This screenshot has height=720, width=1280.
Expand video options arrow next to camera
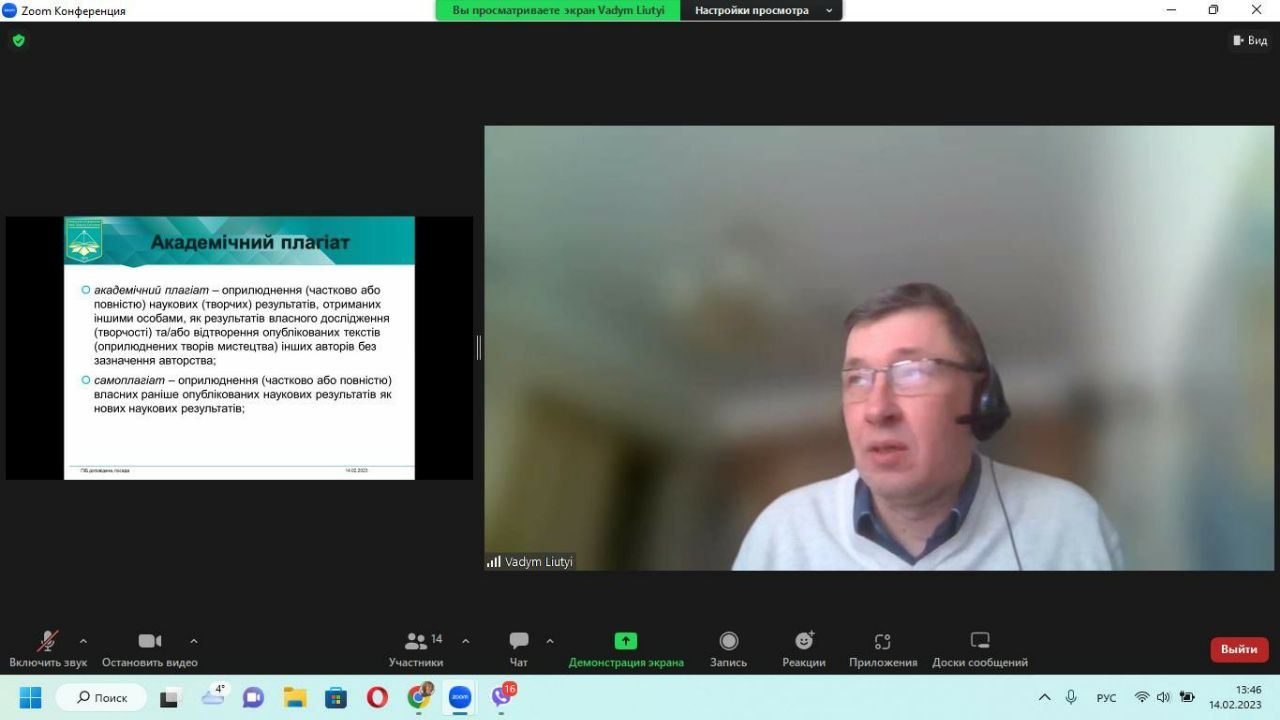(194, 641)
